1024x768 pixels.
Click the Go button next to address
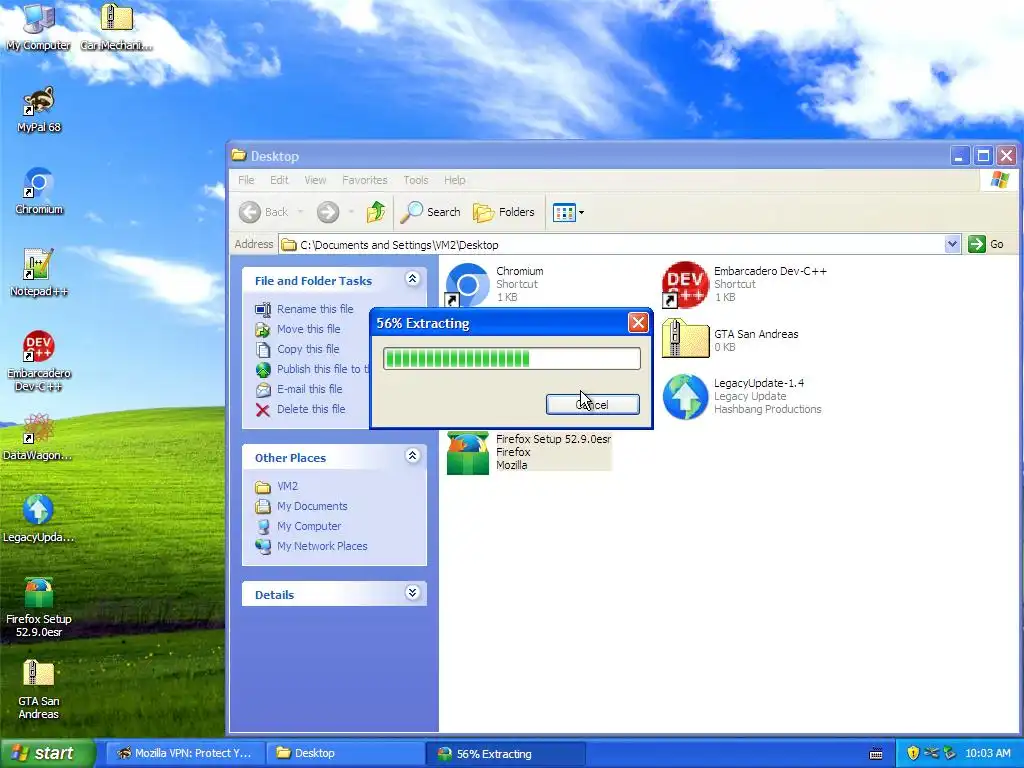coord(986,244)
